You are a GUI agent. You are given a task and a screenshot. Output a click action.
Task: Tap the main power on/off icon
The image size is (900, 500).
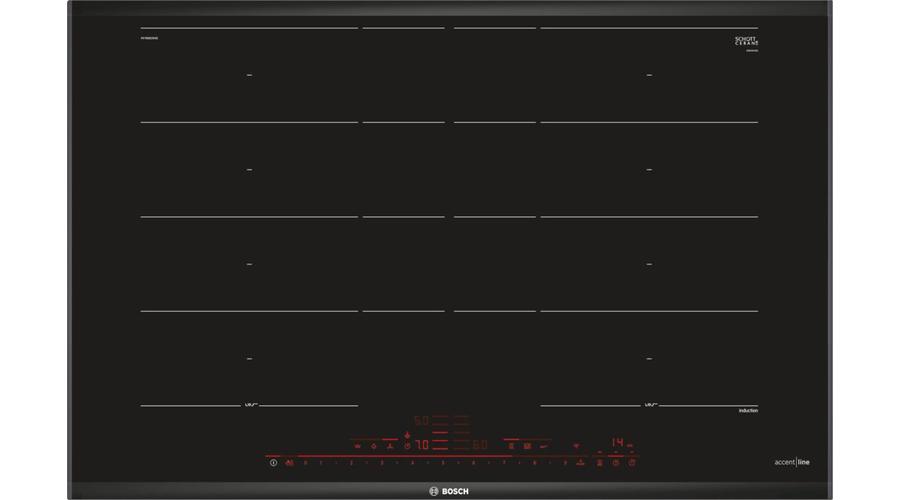coord(273,463)
